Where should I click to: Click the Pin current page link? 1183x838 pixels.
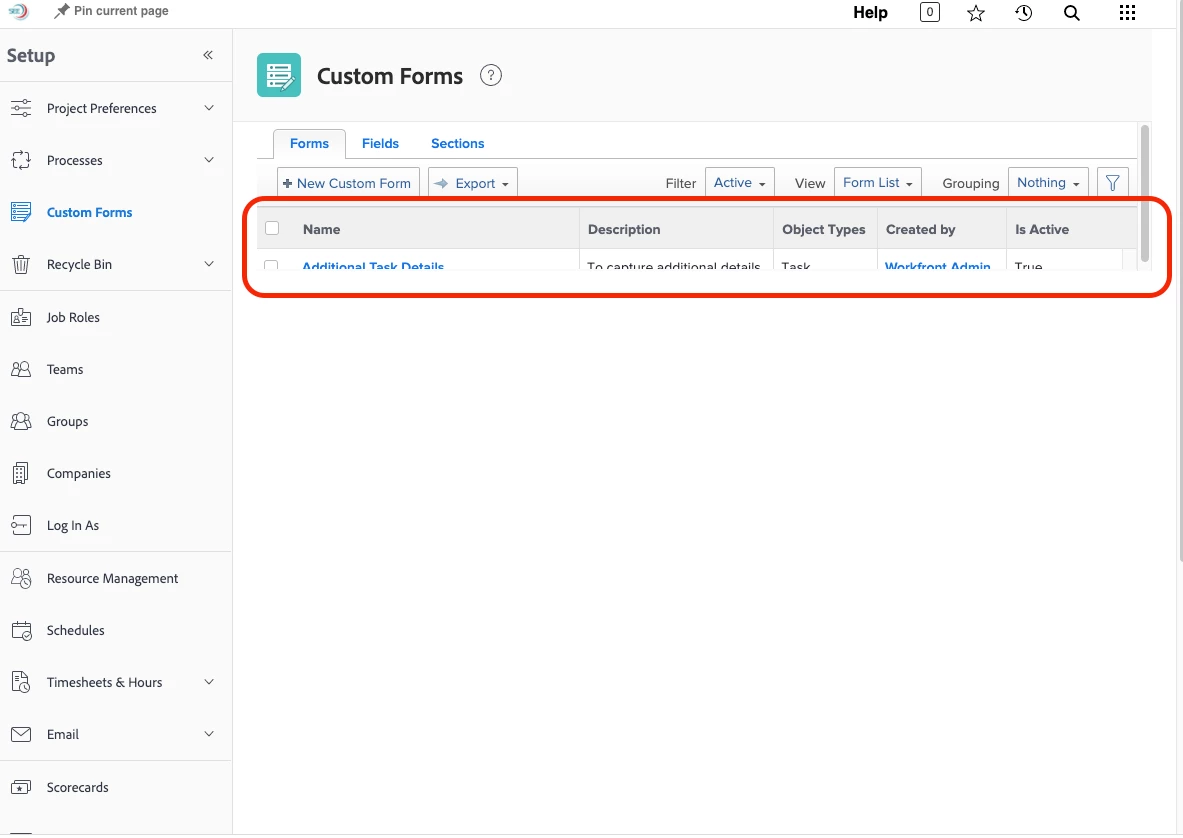pos(121,11)
